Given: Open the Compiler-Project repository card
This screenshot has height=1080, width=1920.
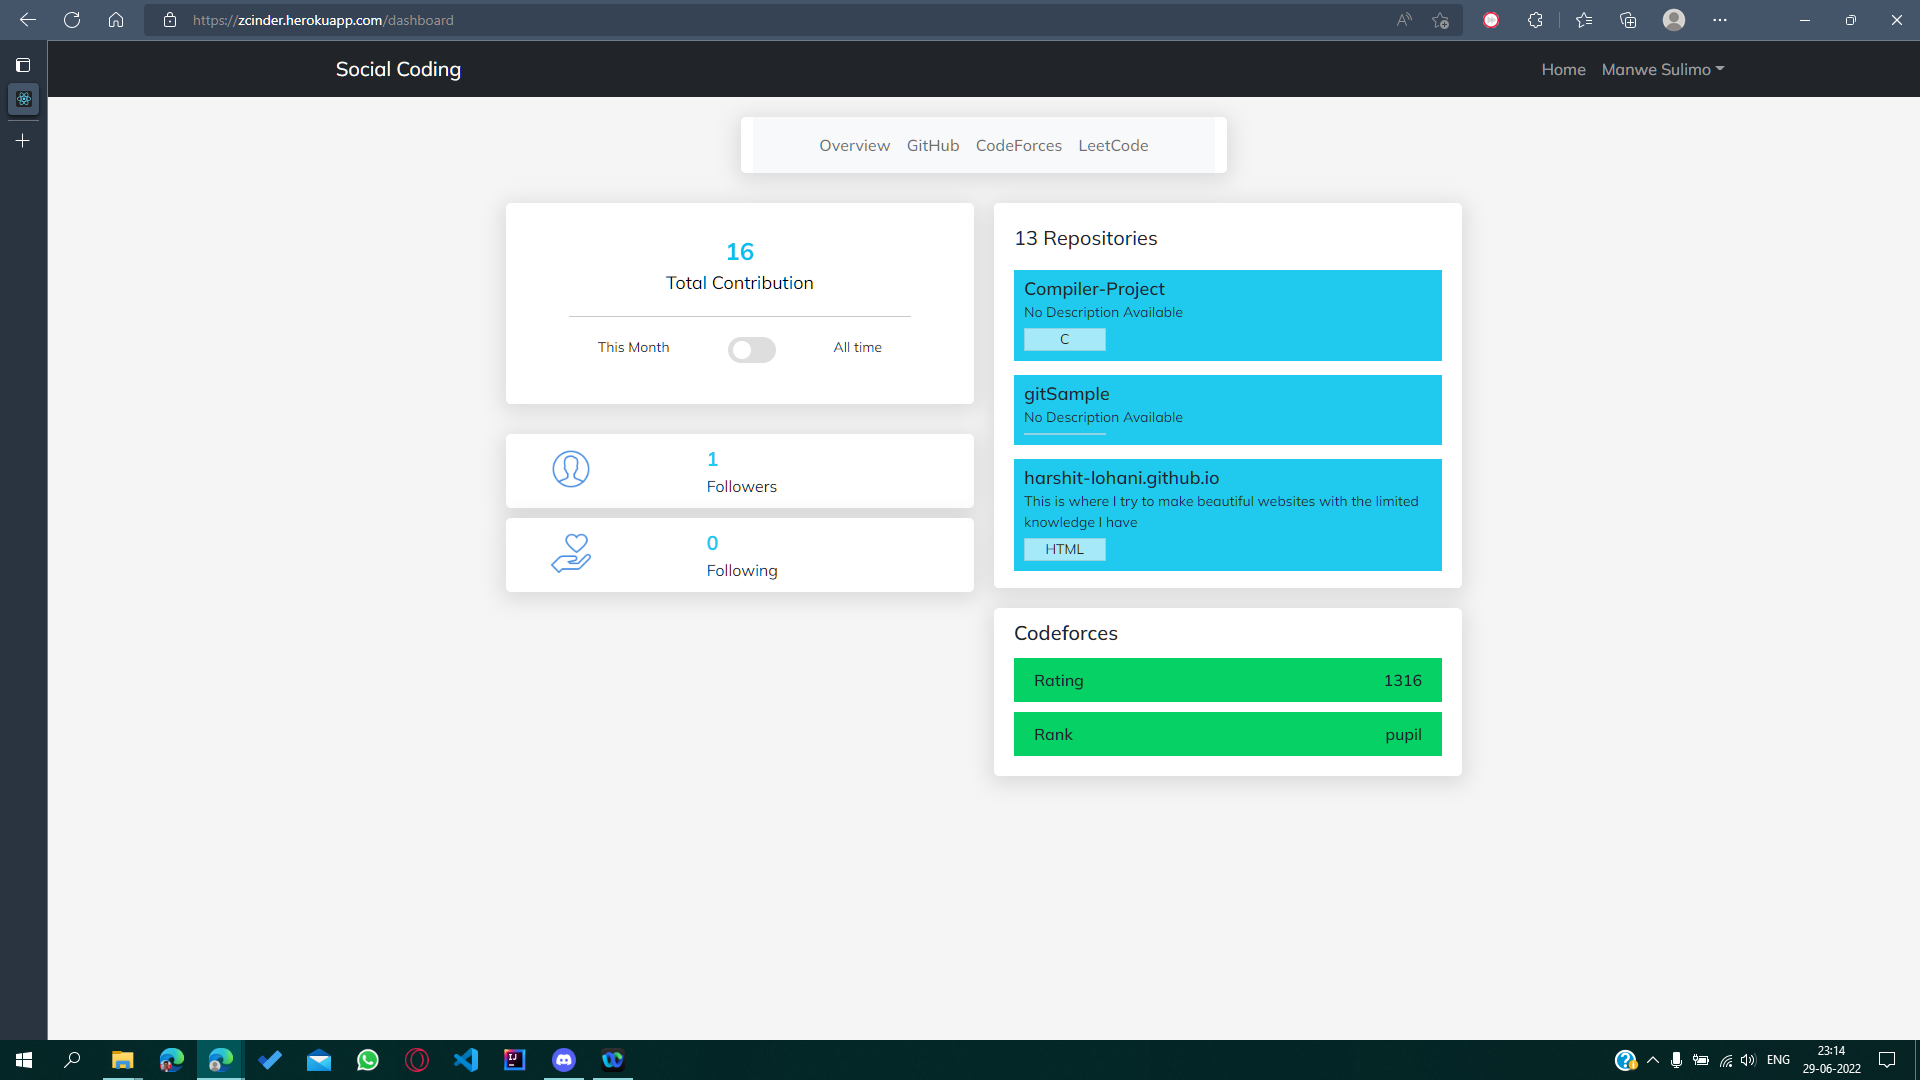Looking at the screenshot, I should 1227,315.
